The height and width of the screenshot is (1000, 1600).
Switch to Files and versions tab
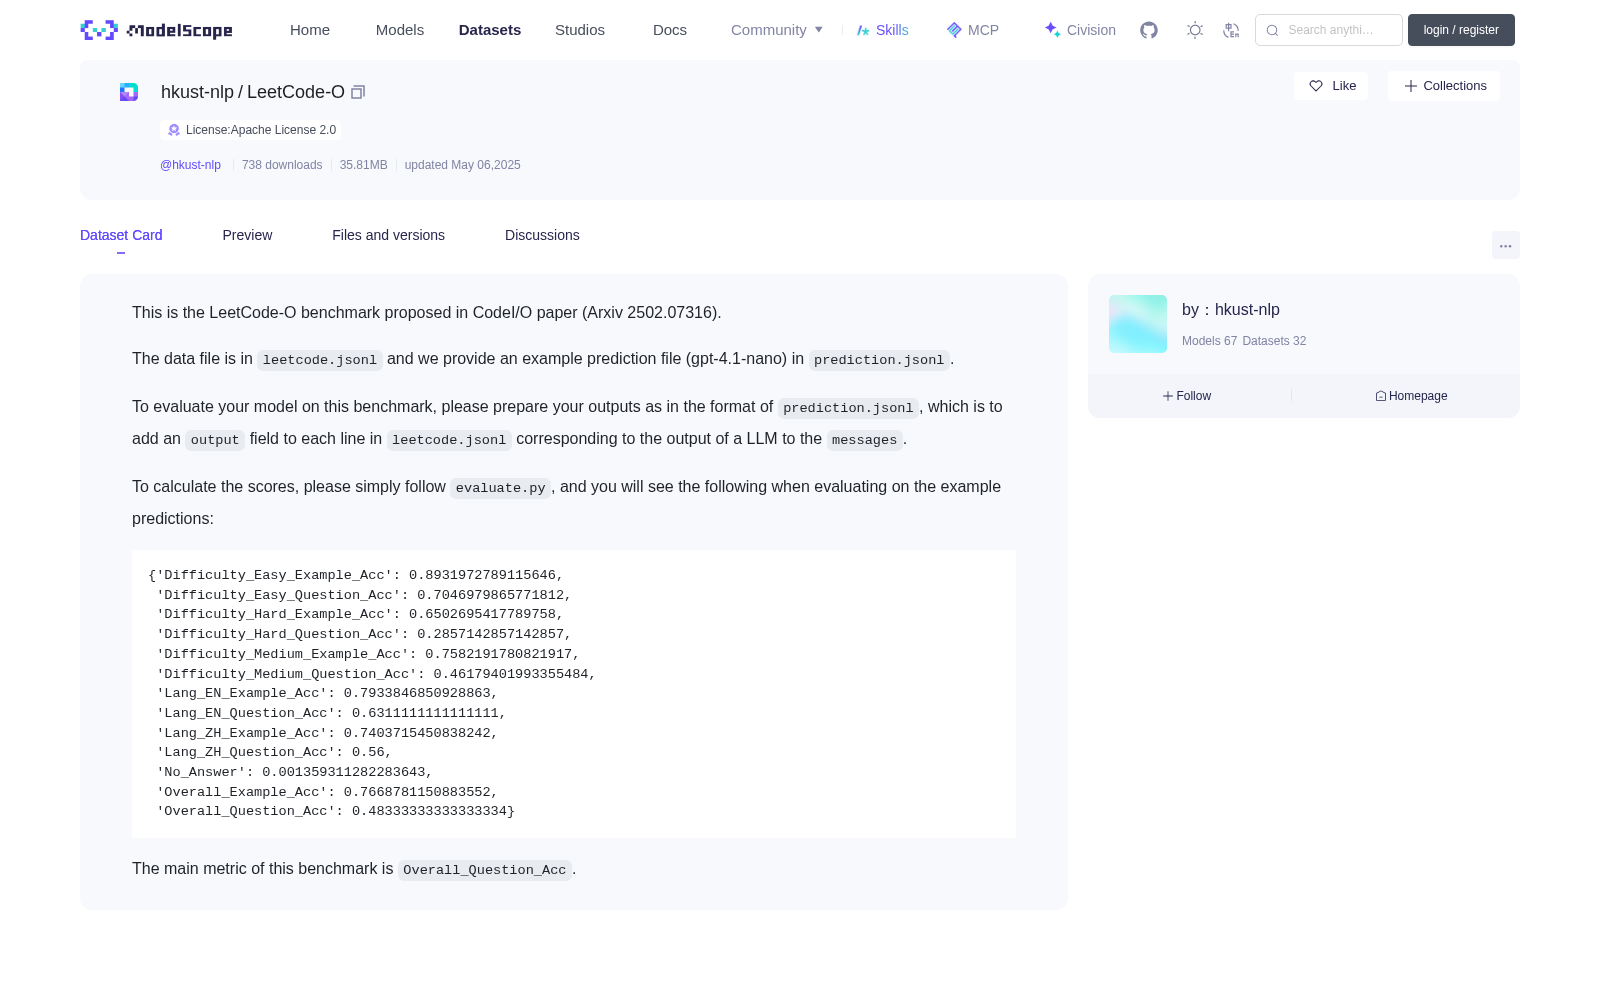[388, 235]
